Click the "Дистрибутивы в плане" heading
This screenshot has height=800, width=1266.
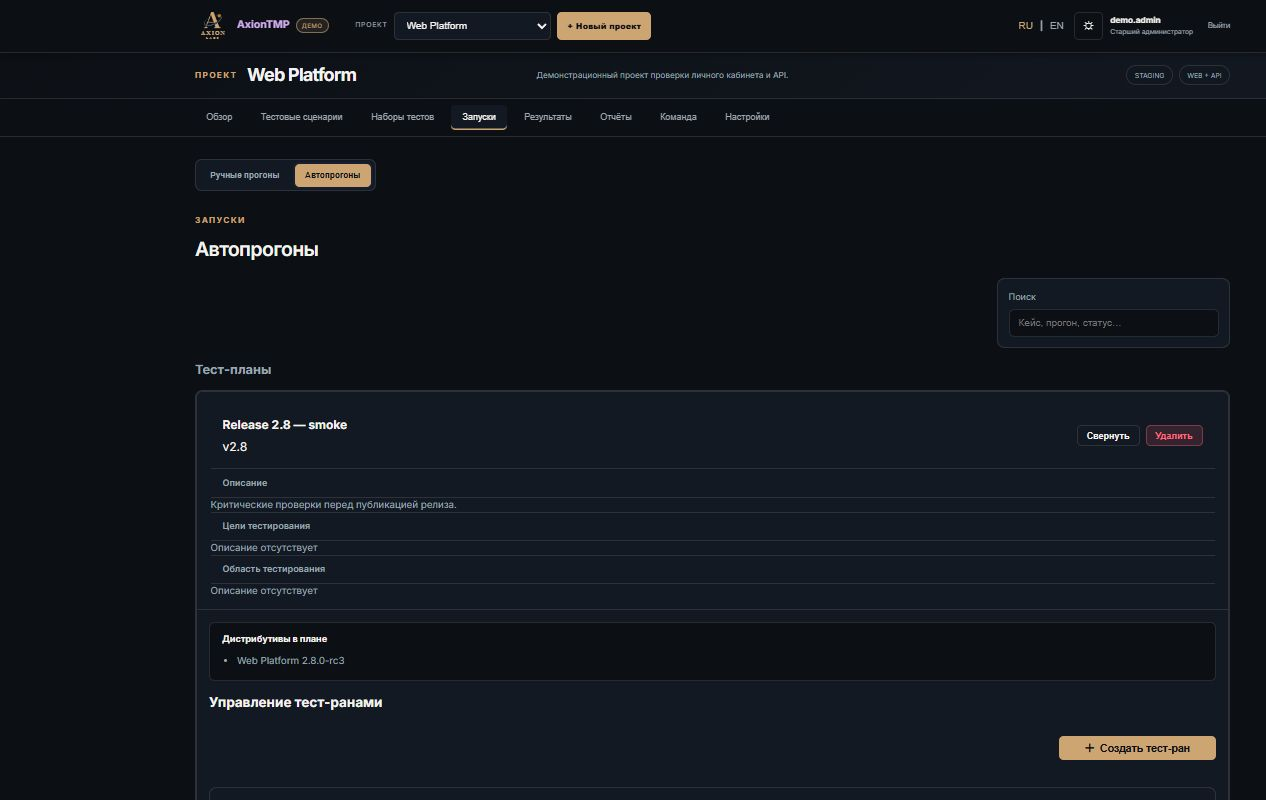[275, 639]
